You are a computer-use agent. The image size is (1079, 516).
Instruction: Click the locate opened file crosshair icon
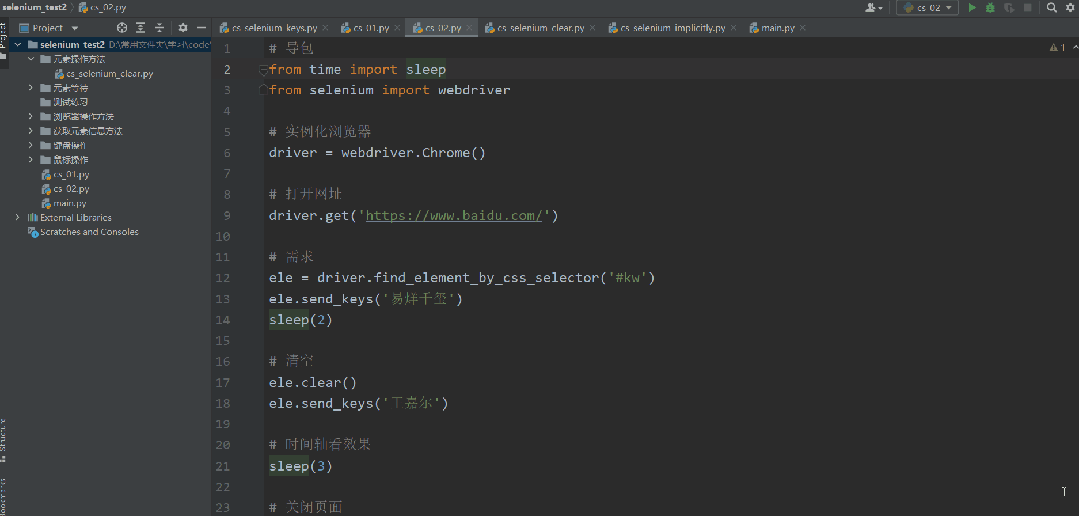[x=122, y=28]
